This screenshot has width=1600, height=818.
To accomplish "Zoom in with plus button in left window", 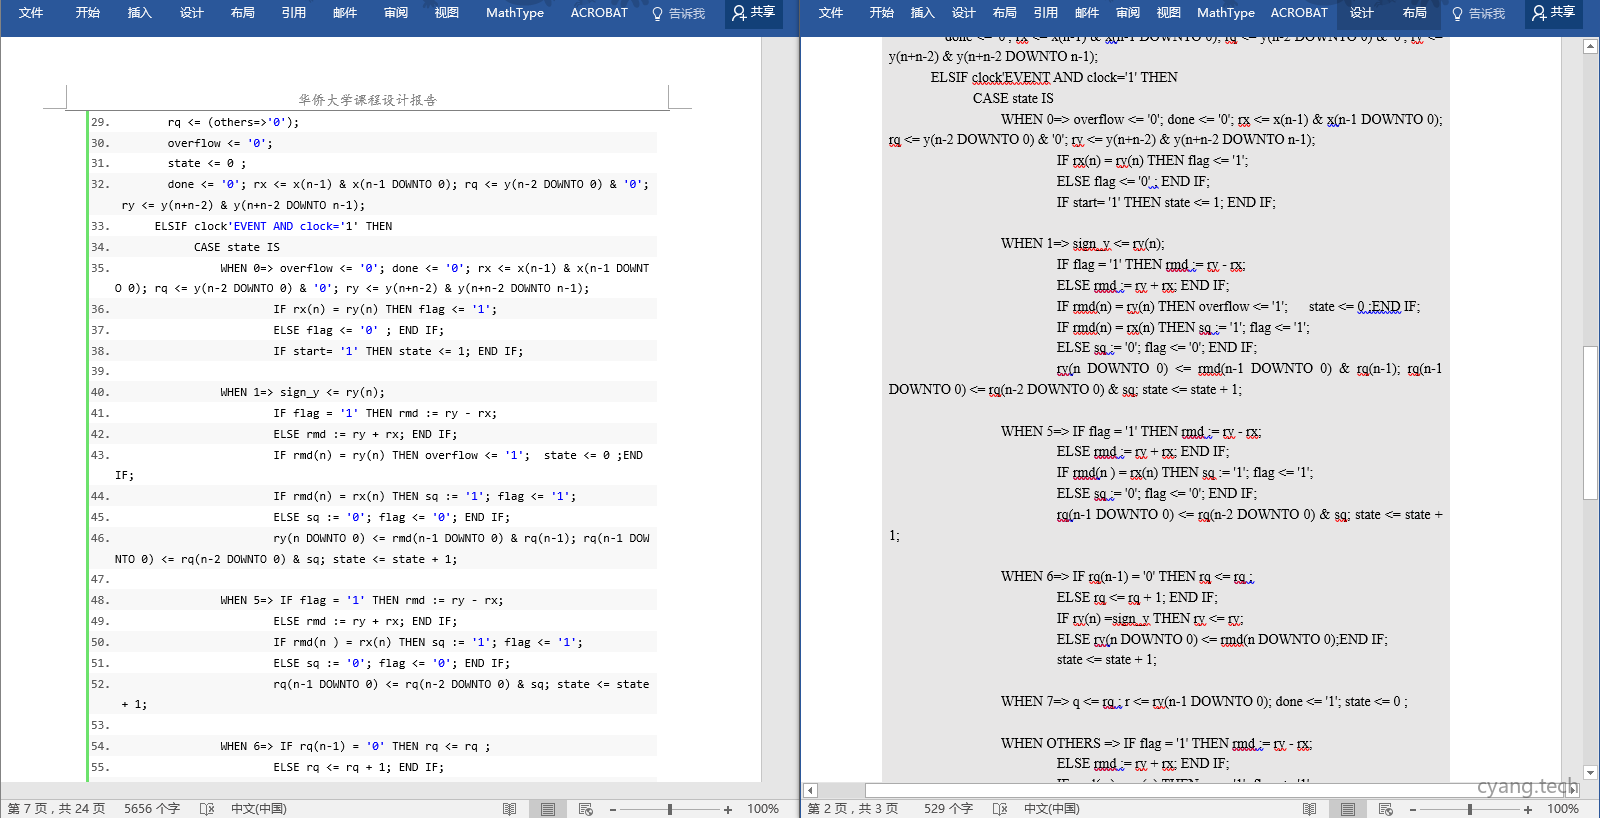I will click(x=728, y=809).
